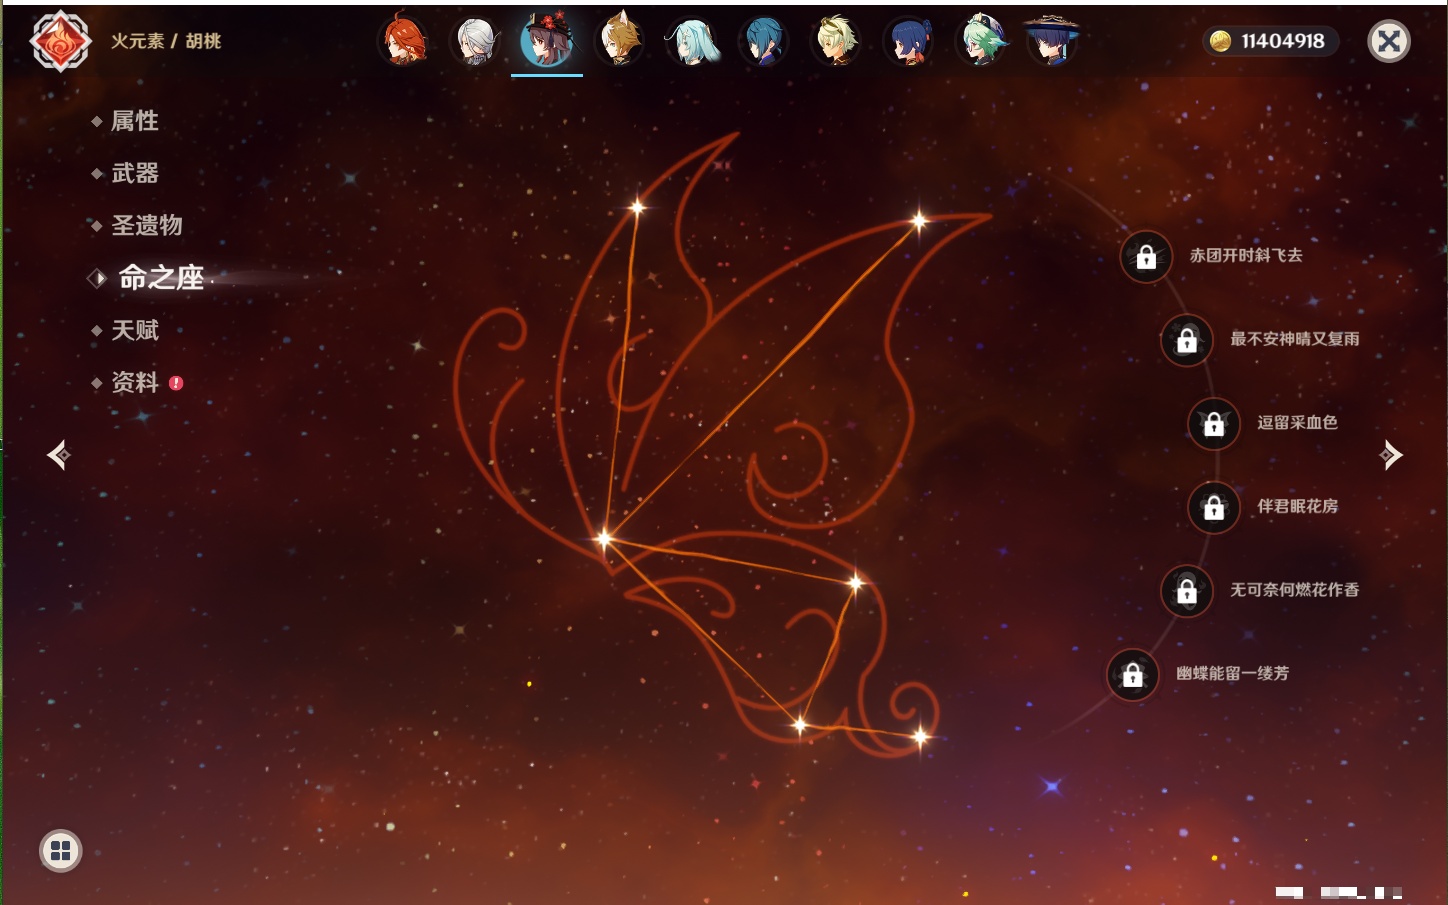Select the red-haired character portrait
Screen dimensions: 1448x905
tap(404, 41)
